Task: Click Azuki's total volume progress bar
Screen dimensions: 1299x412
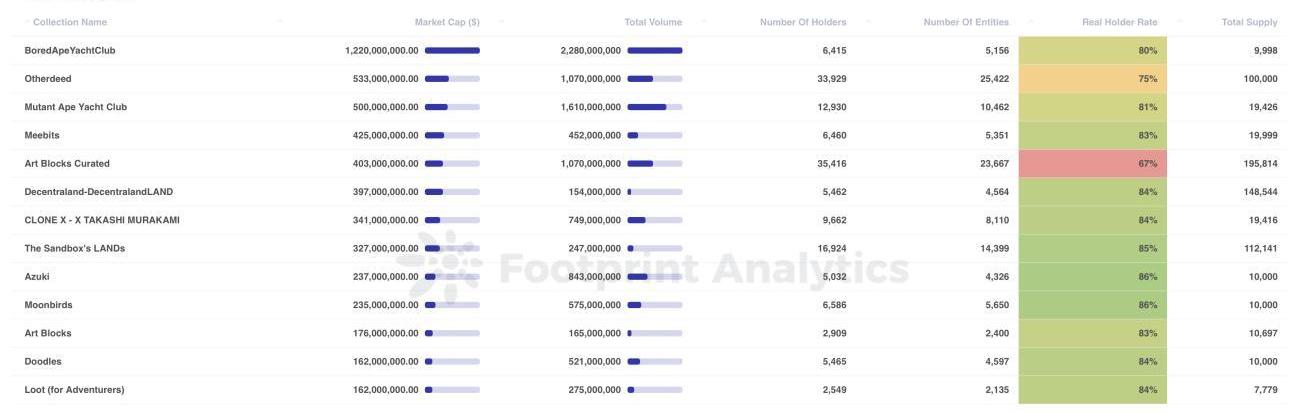Action: [654, 277]
